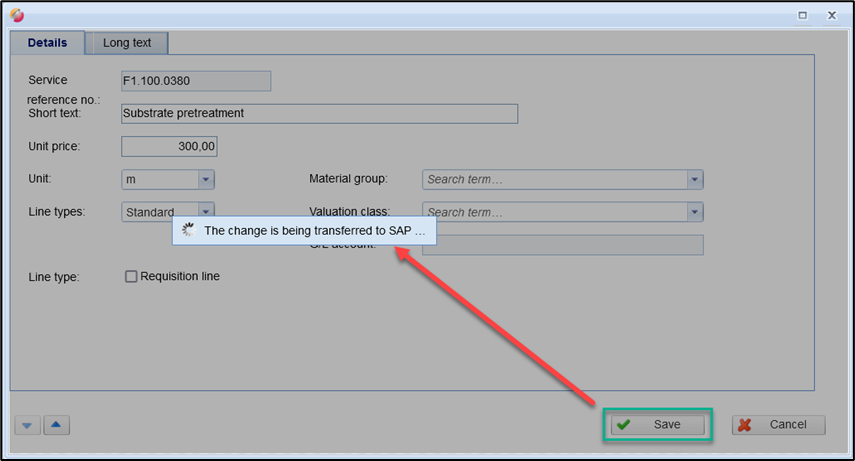This screenshot has width=855, height=461.
Task: Click the down arrow navigation button
Action: tap(28, 425)
